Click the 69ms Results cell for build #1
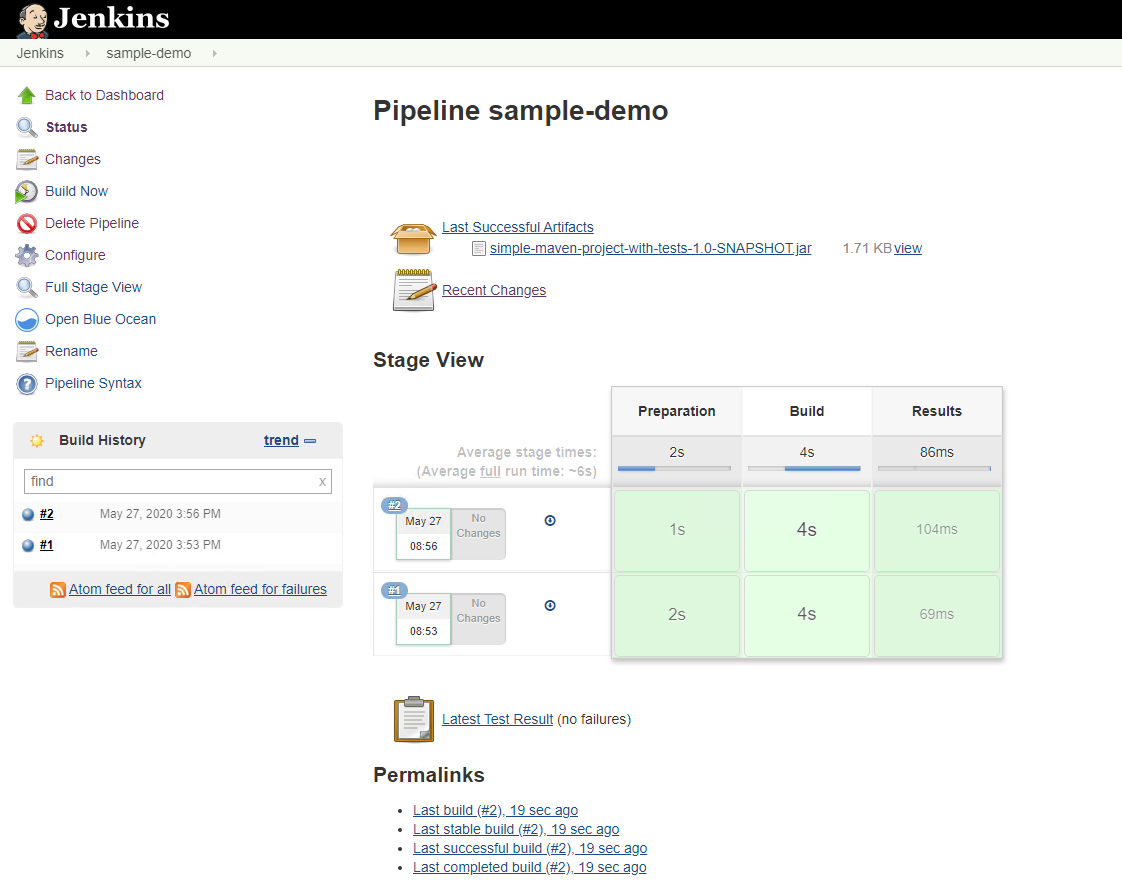This screenshot has height=888, width=1122. click(937, 615)
